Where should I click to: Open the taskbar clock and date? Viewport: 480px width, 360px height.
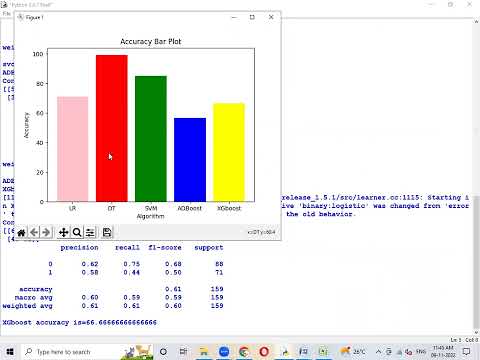tap(443, 352)
